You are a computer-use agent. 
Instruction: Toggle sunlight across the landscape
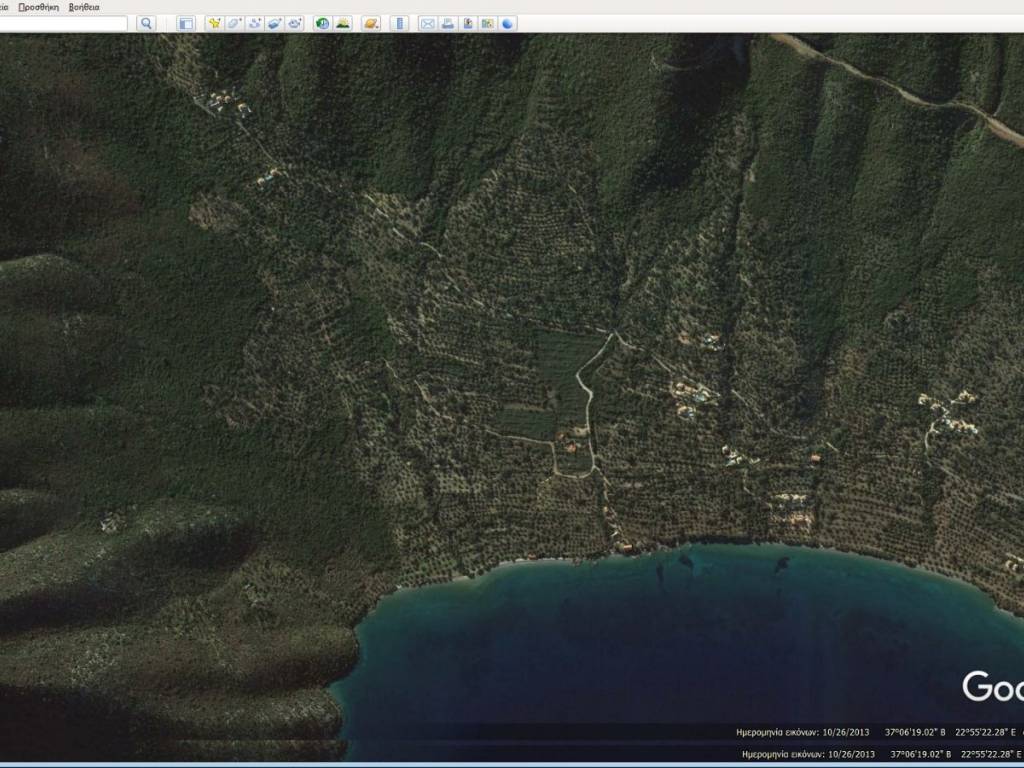point(343,23)
